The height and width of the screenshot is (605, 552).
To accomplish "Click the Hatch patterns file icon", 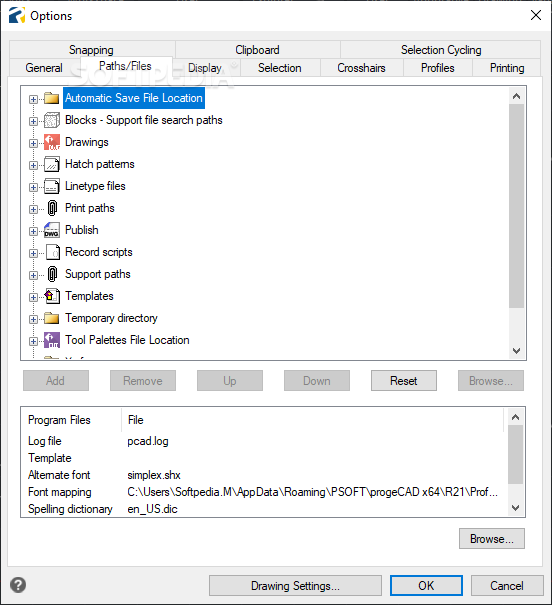I will click(51, 164).
